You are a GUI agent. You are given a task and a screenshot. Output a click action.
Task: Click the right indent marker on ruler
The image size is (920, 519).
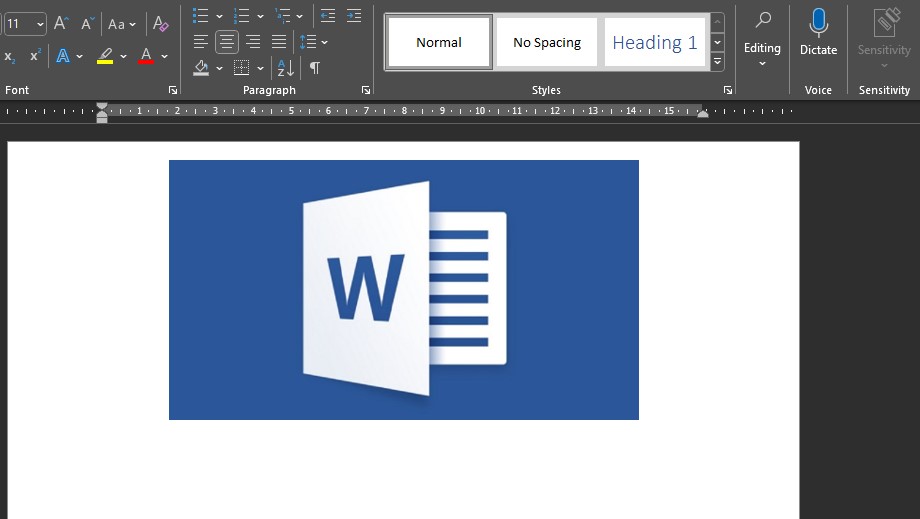(703, 114)
